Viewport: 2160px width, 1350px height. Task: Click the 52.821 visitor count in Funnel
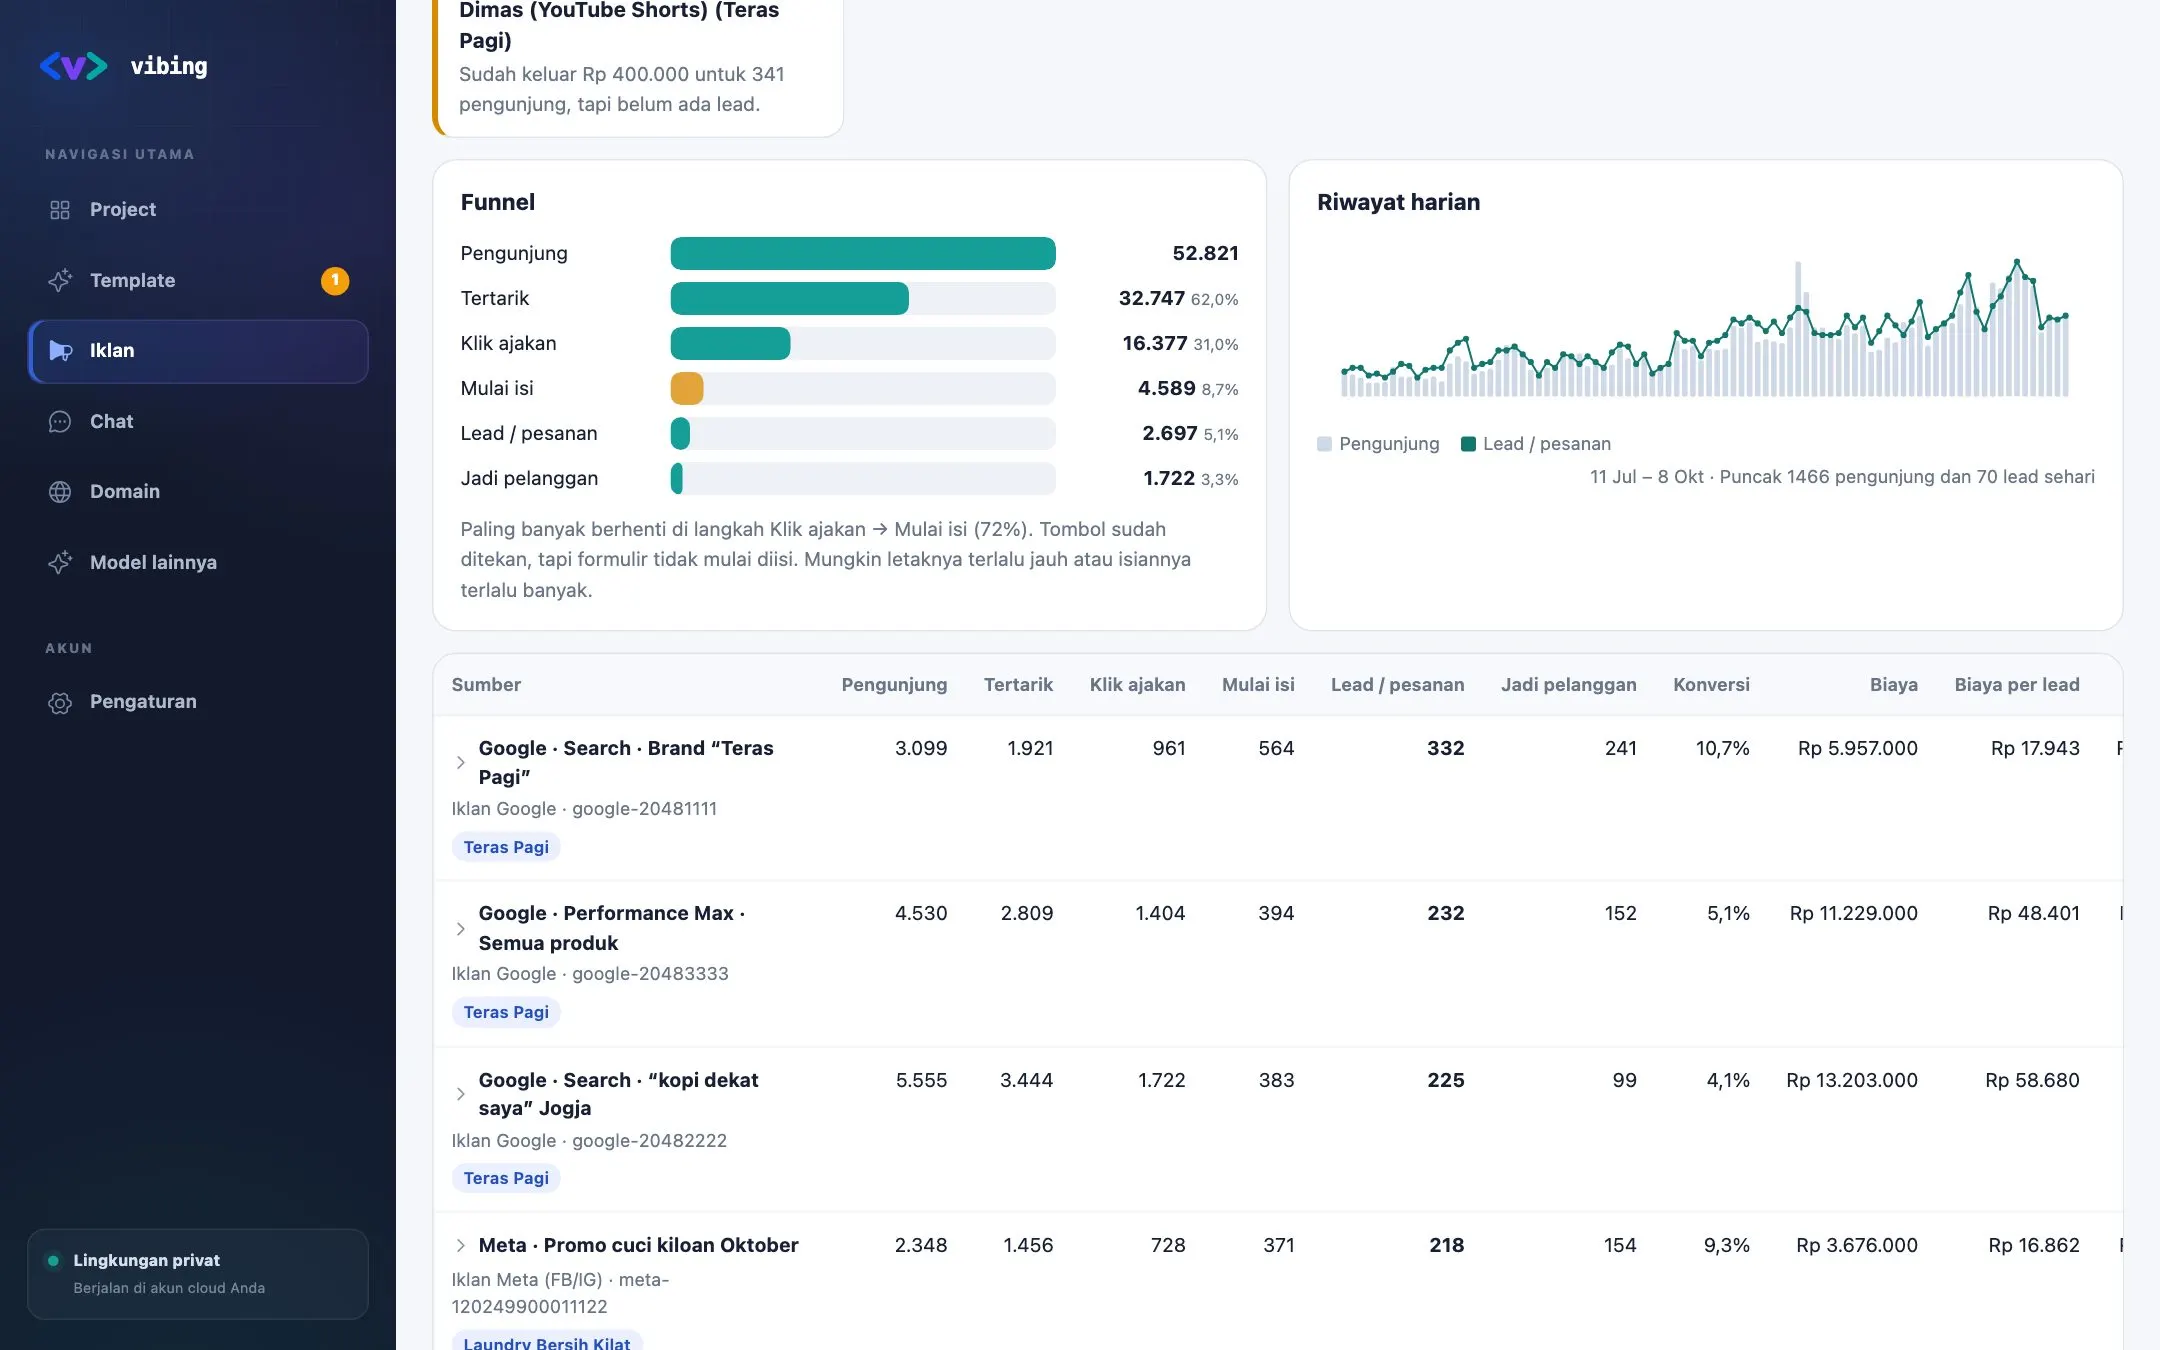tap(1205, 253)
